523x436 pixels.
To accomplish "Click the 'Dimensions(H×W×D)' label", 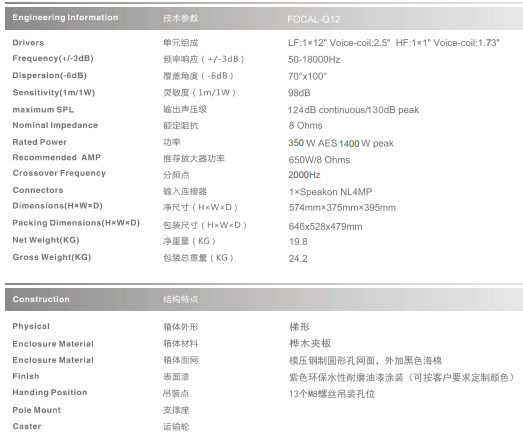I will point(57,206).
